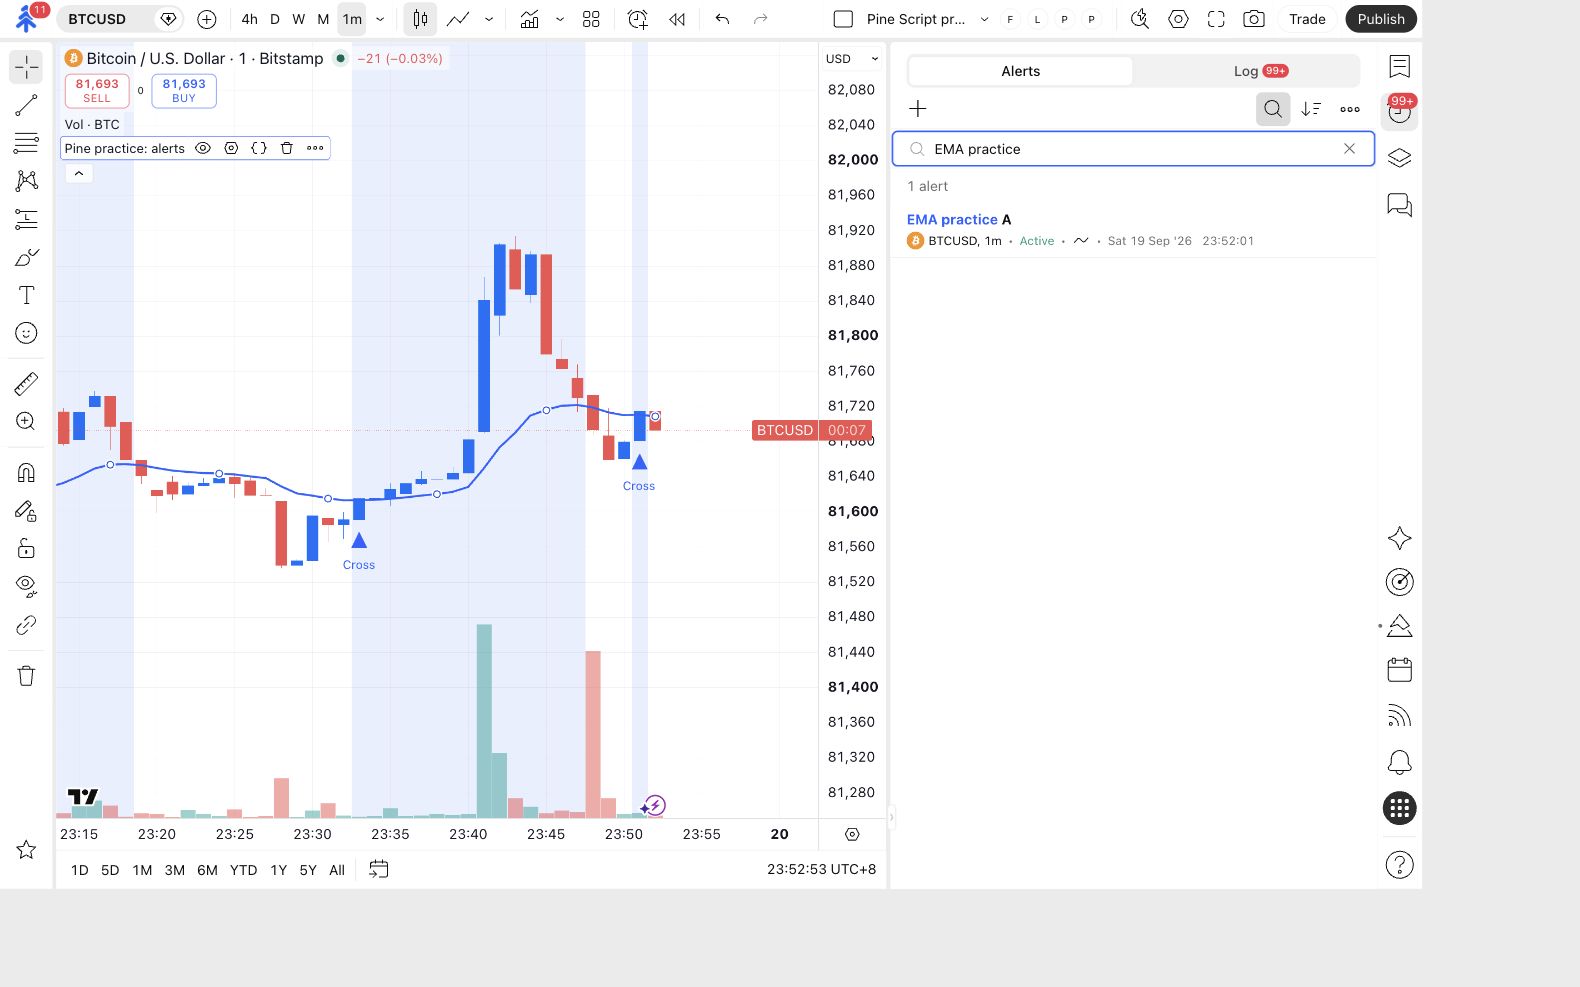This screenshot has height=987, width=1580.
Task: Activate the zoom in tool
Action: pyautogui.click(x=26, y=422)
